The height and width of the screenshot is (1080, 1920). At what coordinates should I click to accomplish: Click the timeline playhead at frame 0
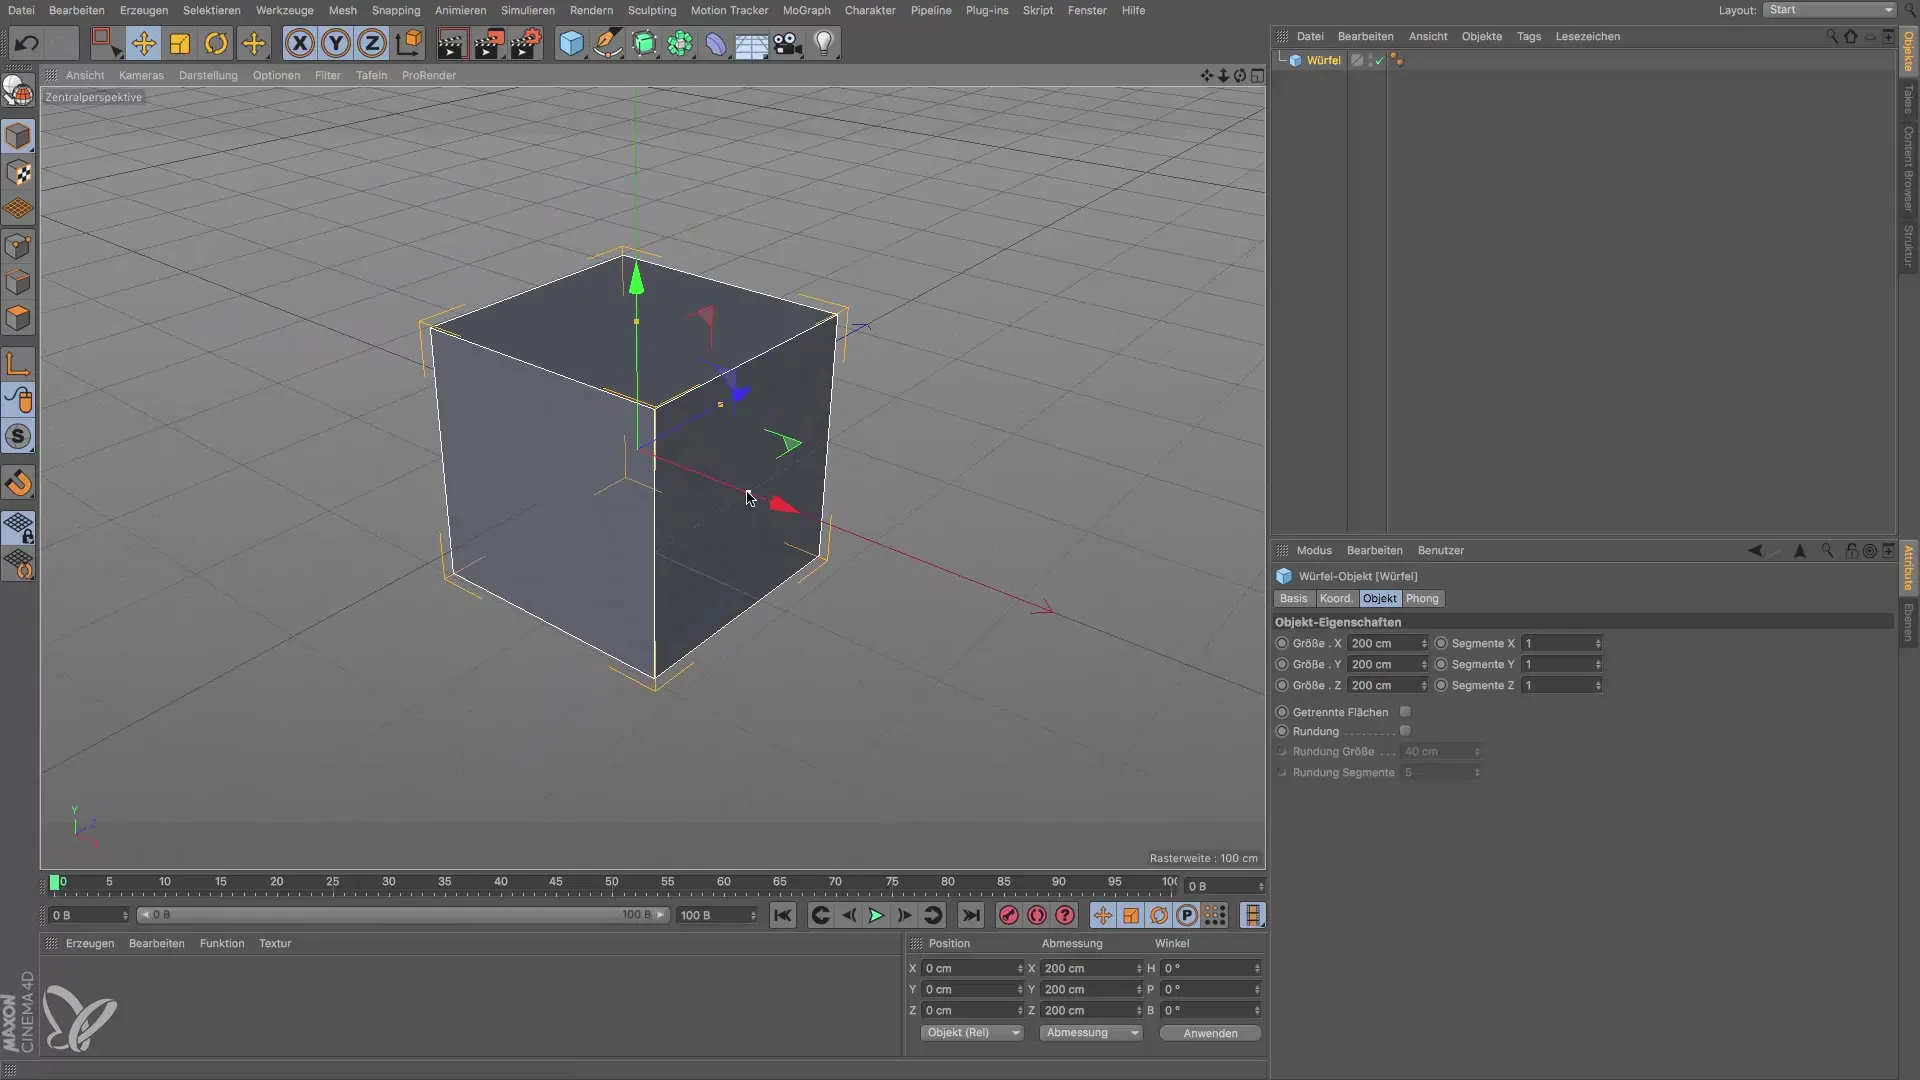point(55,882)
